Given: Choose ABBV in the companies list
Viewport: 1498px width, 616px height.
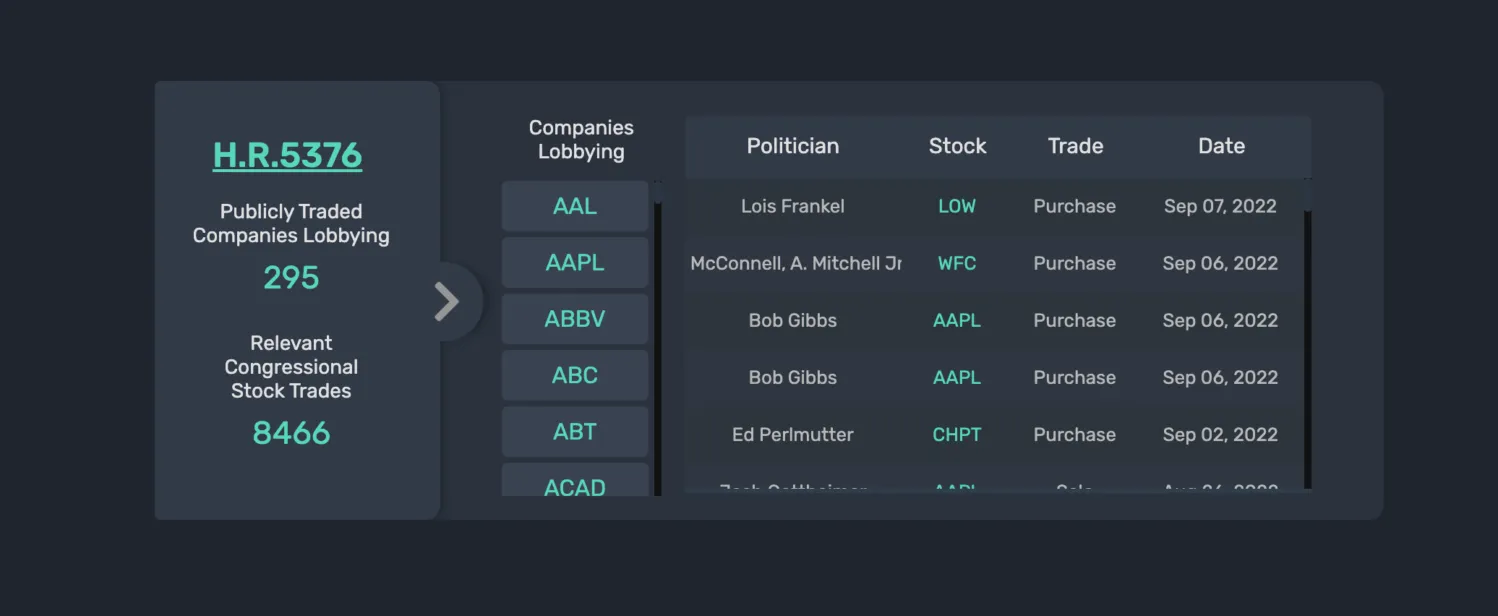Looking at the screenshot, I should point(575,320).
